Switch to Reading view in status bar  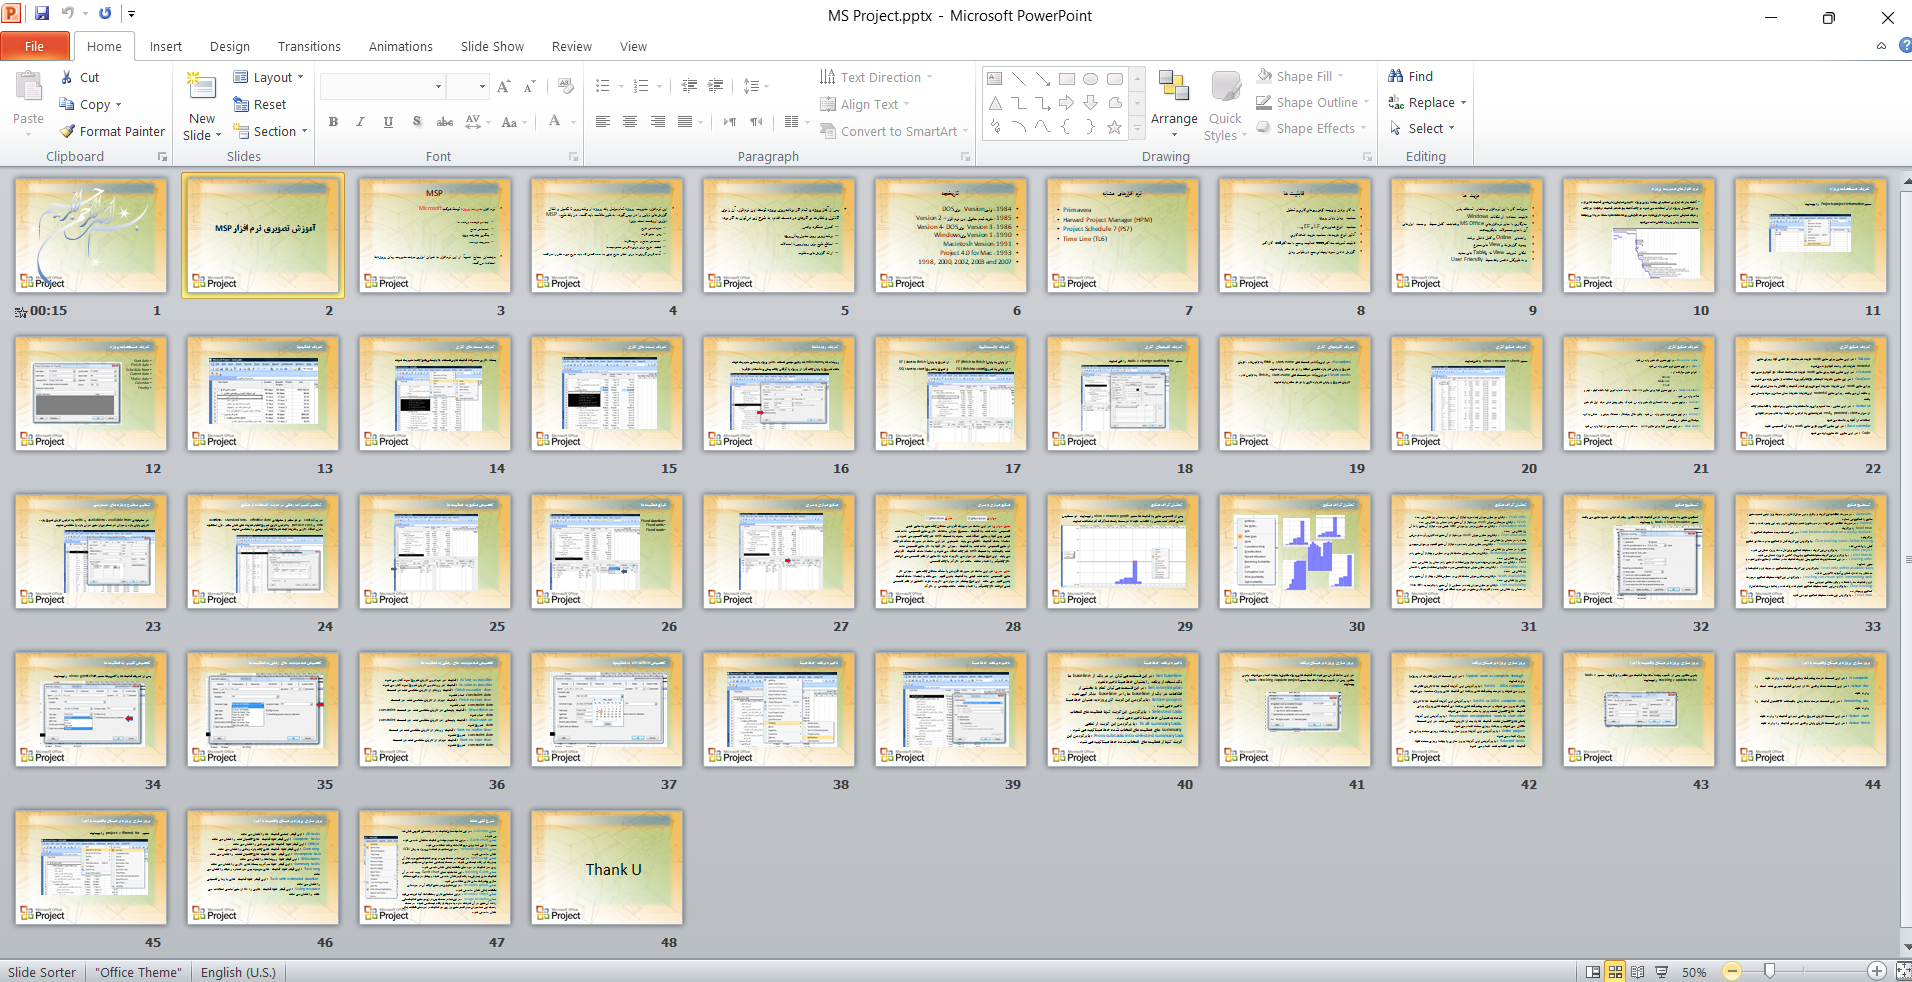[1637, 972]
